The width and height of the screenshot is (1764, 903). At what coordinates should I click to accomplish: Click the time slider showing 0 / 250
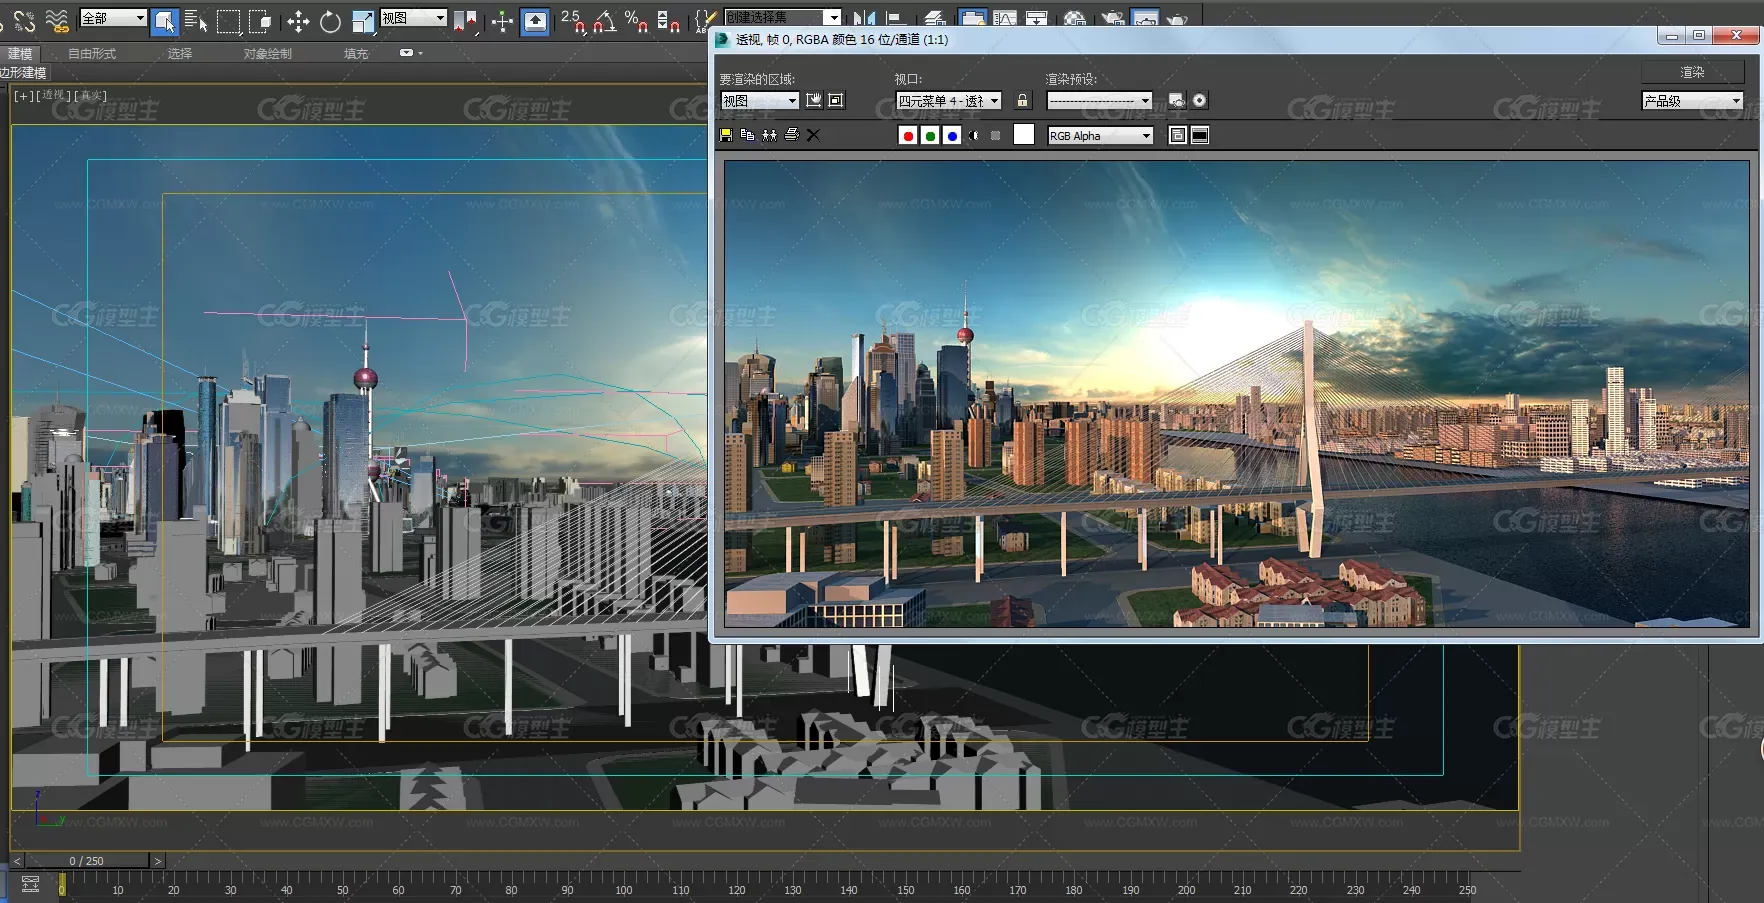tap(87, 860)
